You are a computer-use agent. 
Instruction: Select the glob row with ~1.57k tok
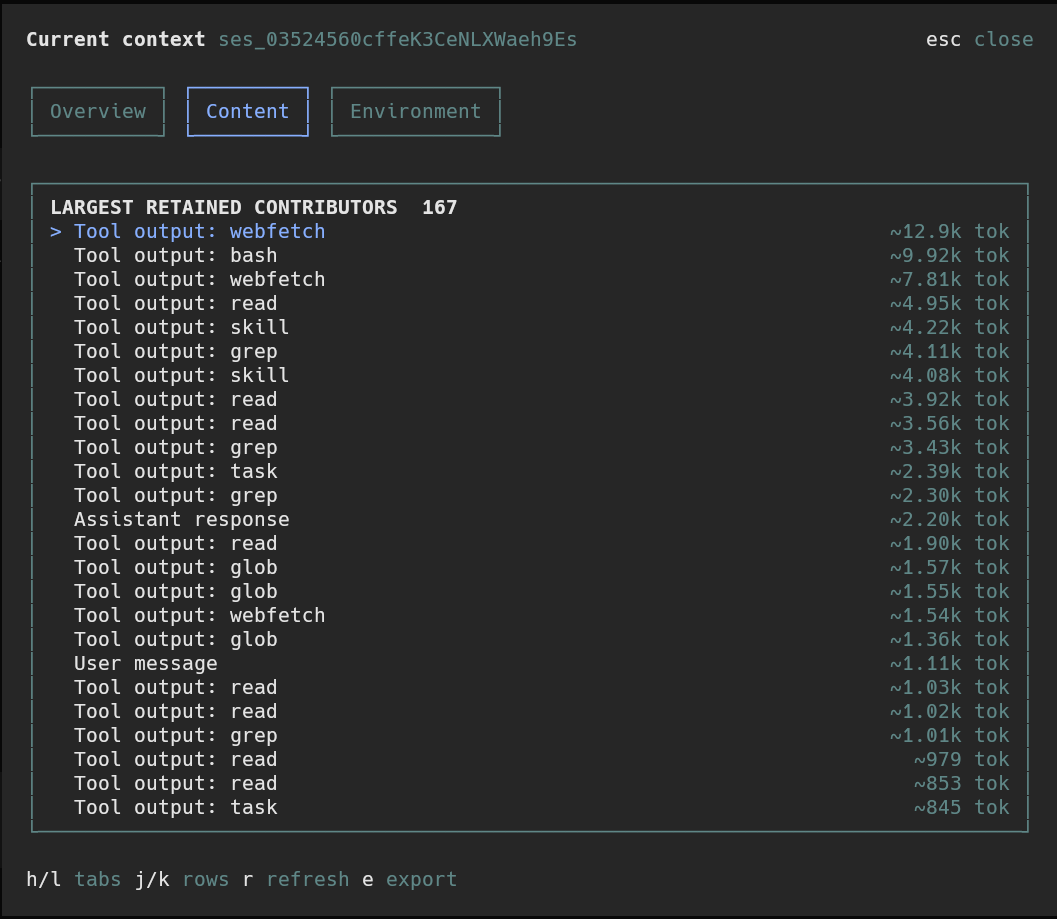(x=530, y=567)
